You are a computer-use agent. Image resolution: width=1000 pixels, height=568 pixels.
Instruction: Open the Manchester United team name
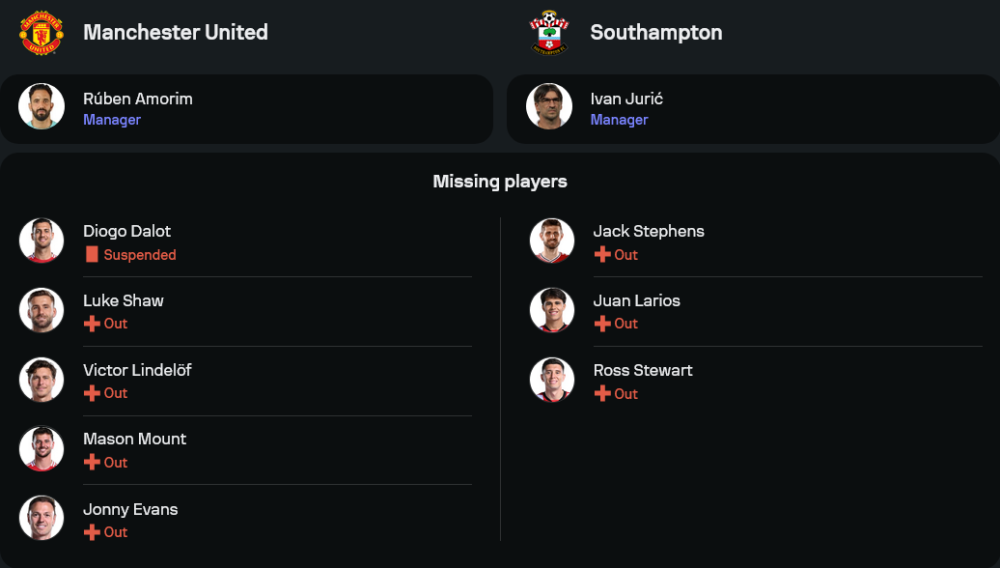[x=175, y=32]
